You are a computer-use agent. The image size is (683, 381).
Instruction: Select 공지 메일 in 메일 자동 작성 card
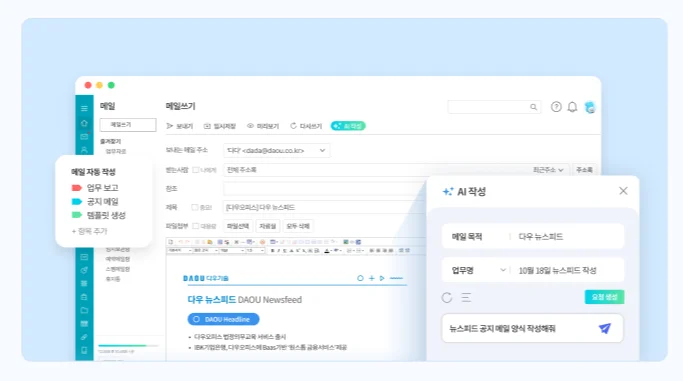(x=102, y=201)
